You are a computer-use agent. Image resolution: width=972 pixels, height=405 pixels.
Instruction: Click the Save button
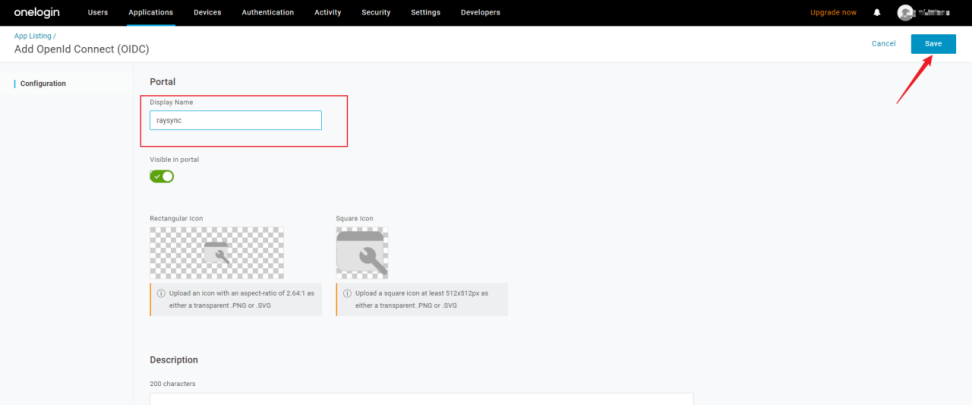click(x=932, y=44)
